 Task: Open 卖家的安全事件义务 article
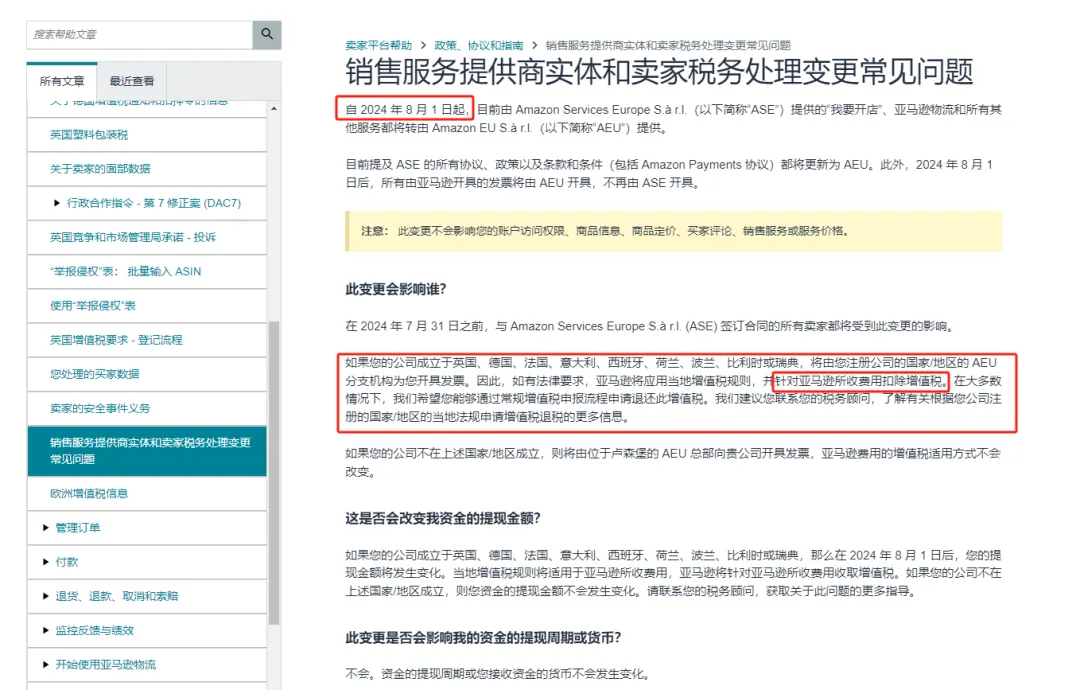[100, 408]
